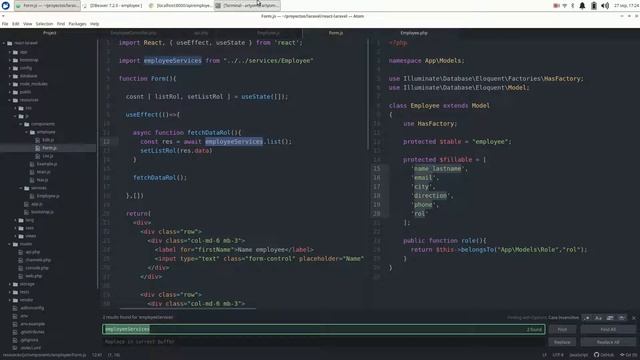Toggle the only-in-selection find option
Image resolution: width=640 pixels, height=360 pixels.
(x=610, y=318)
